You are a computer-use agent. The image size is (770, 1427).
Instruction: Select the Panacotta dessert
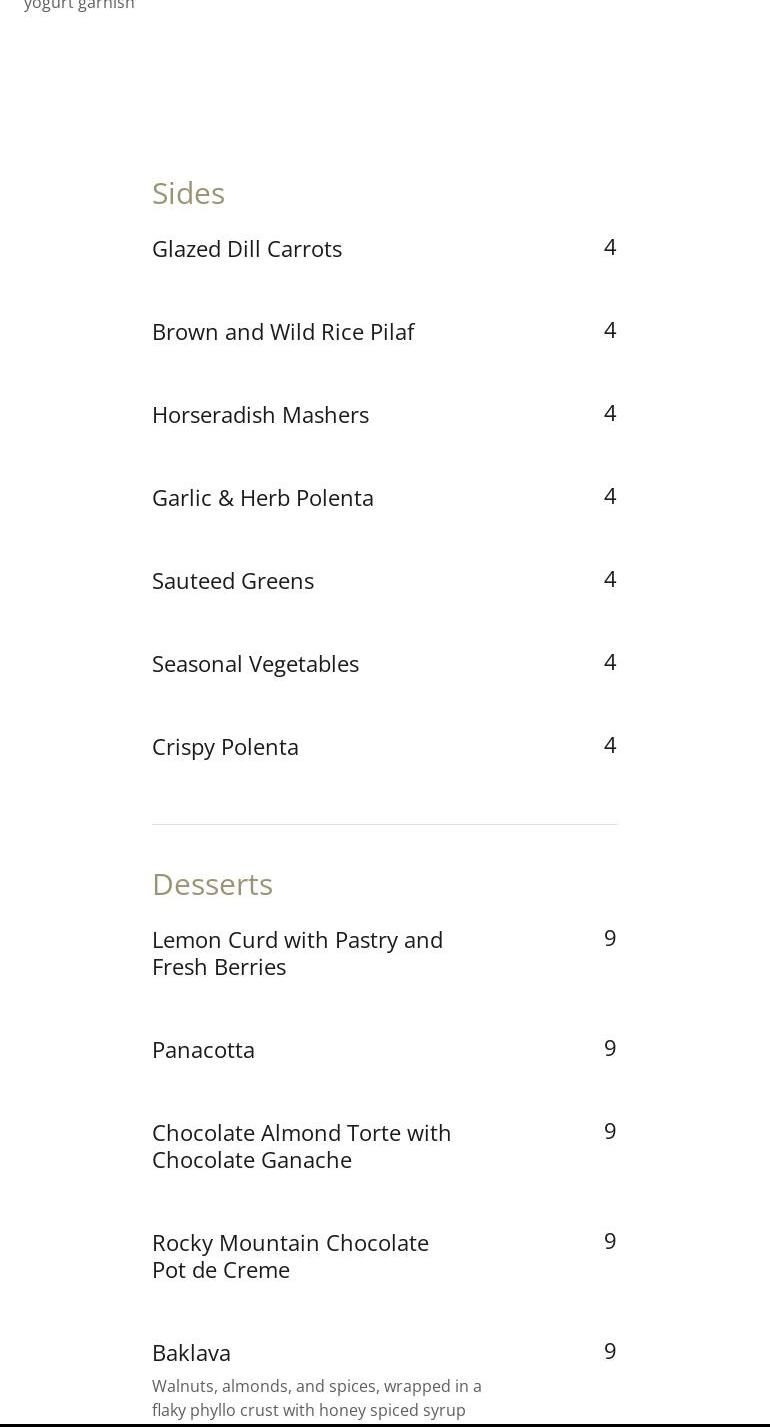pyautogui.click(x=203, y=1050)
